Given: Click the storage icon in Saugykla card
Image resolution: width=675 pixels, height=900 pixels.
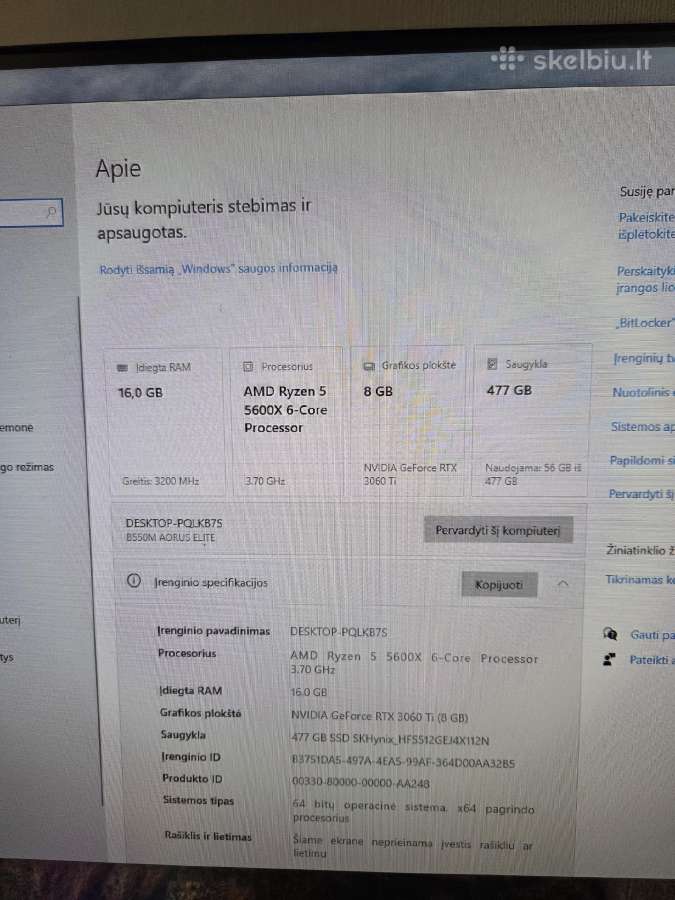Looking at the screenshot, I should click(x=492, y=364).
